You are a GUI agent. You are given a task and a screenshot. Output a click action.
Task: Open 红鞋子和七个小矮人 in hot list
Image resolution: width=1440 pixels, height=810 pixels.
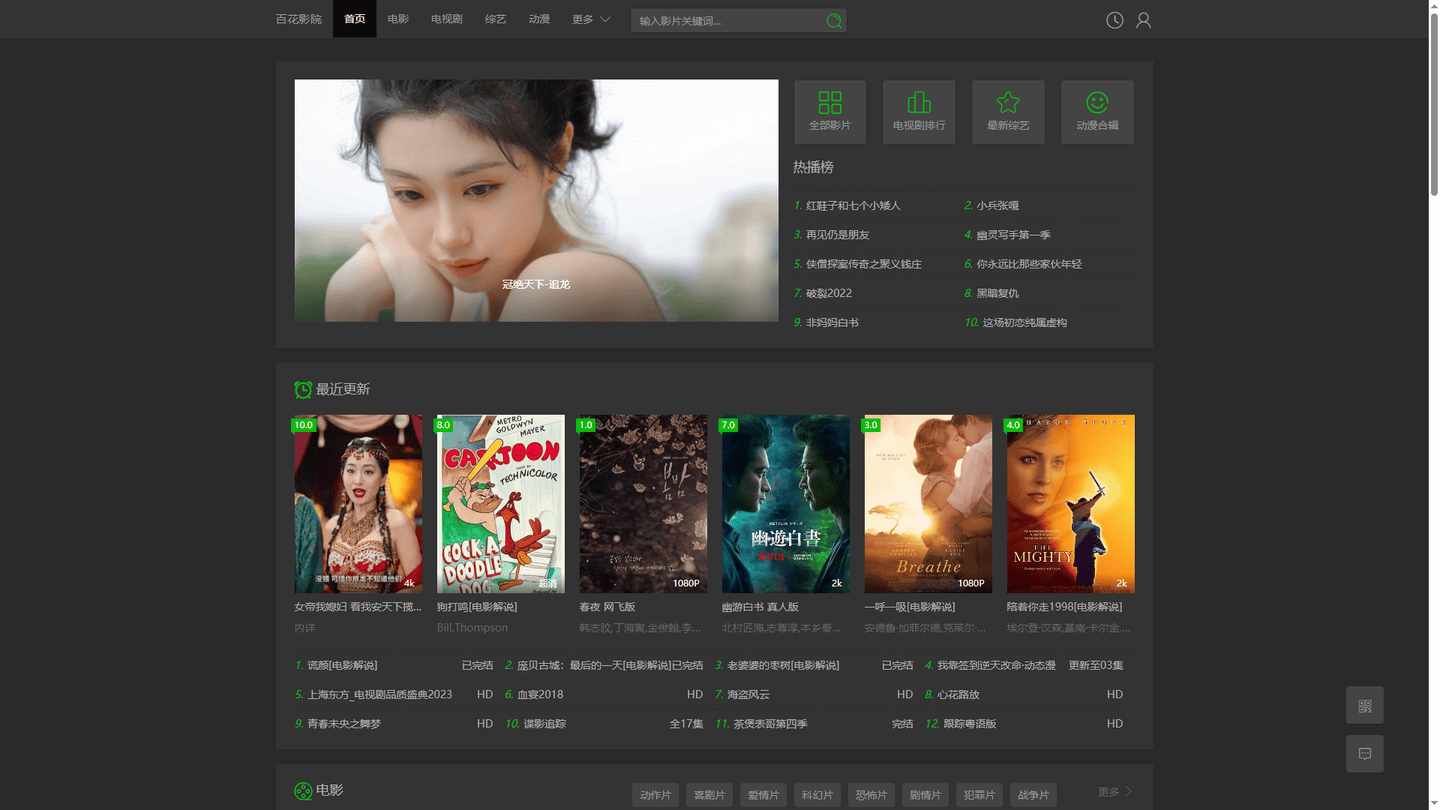point(853,206)
